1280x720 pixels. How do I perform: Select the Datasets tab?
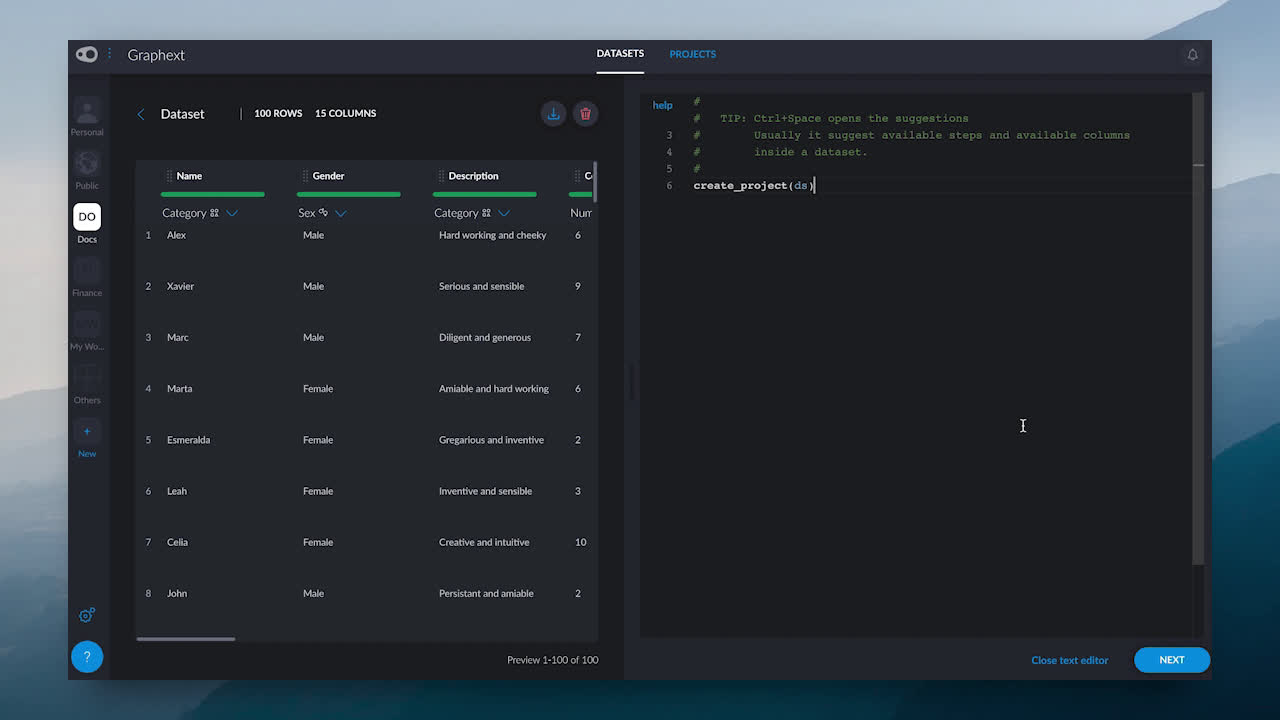620,54
